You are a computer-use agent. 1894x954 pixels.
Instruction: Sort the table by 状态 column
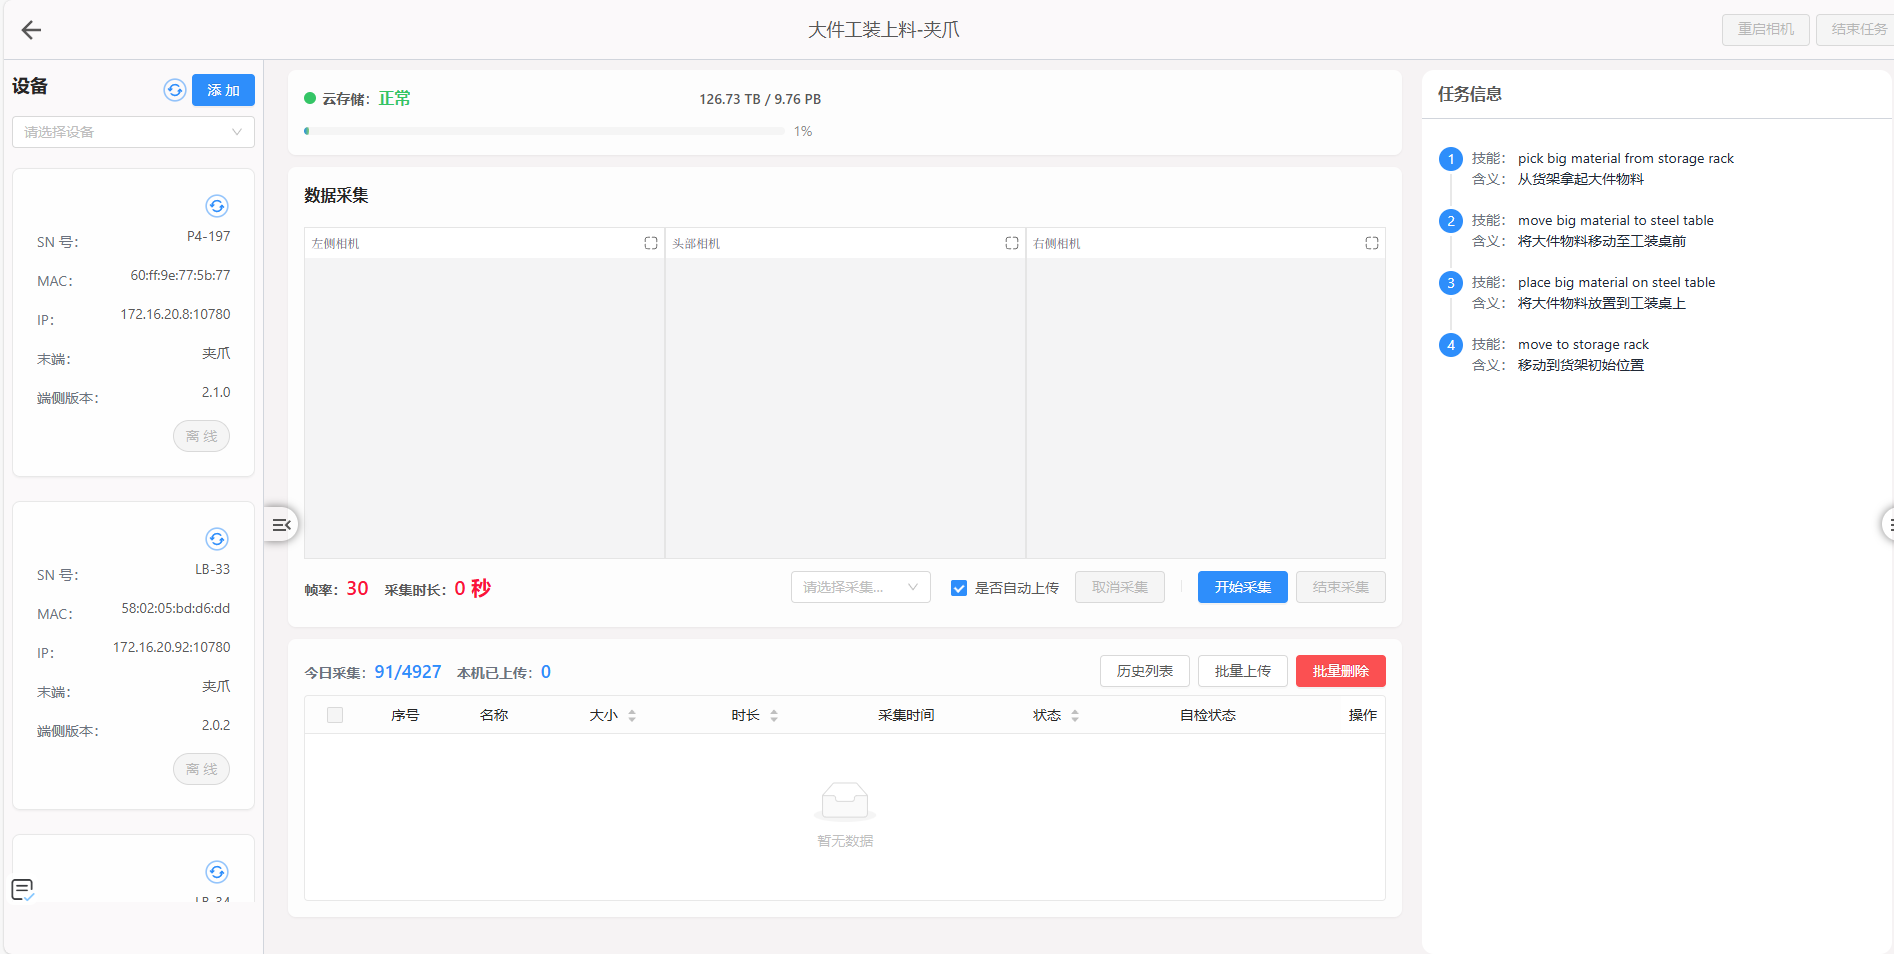(1075, 715)
